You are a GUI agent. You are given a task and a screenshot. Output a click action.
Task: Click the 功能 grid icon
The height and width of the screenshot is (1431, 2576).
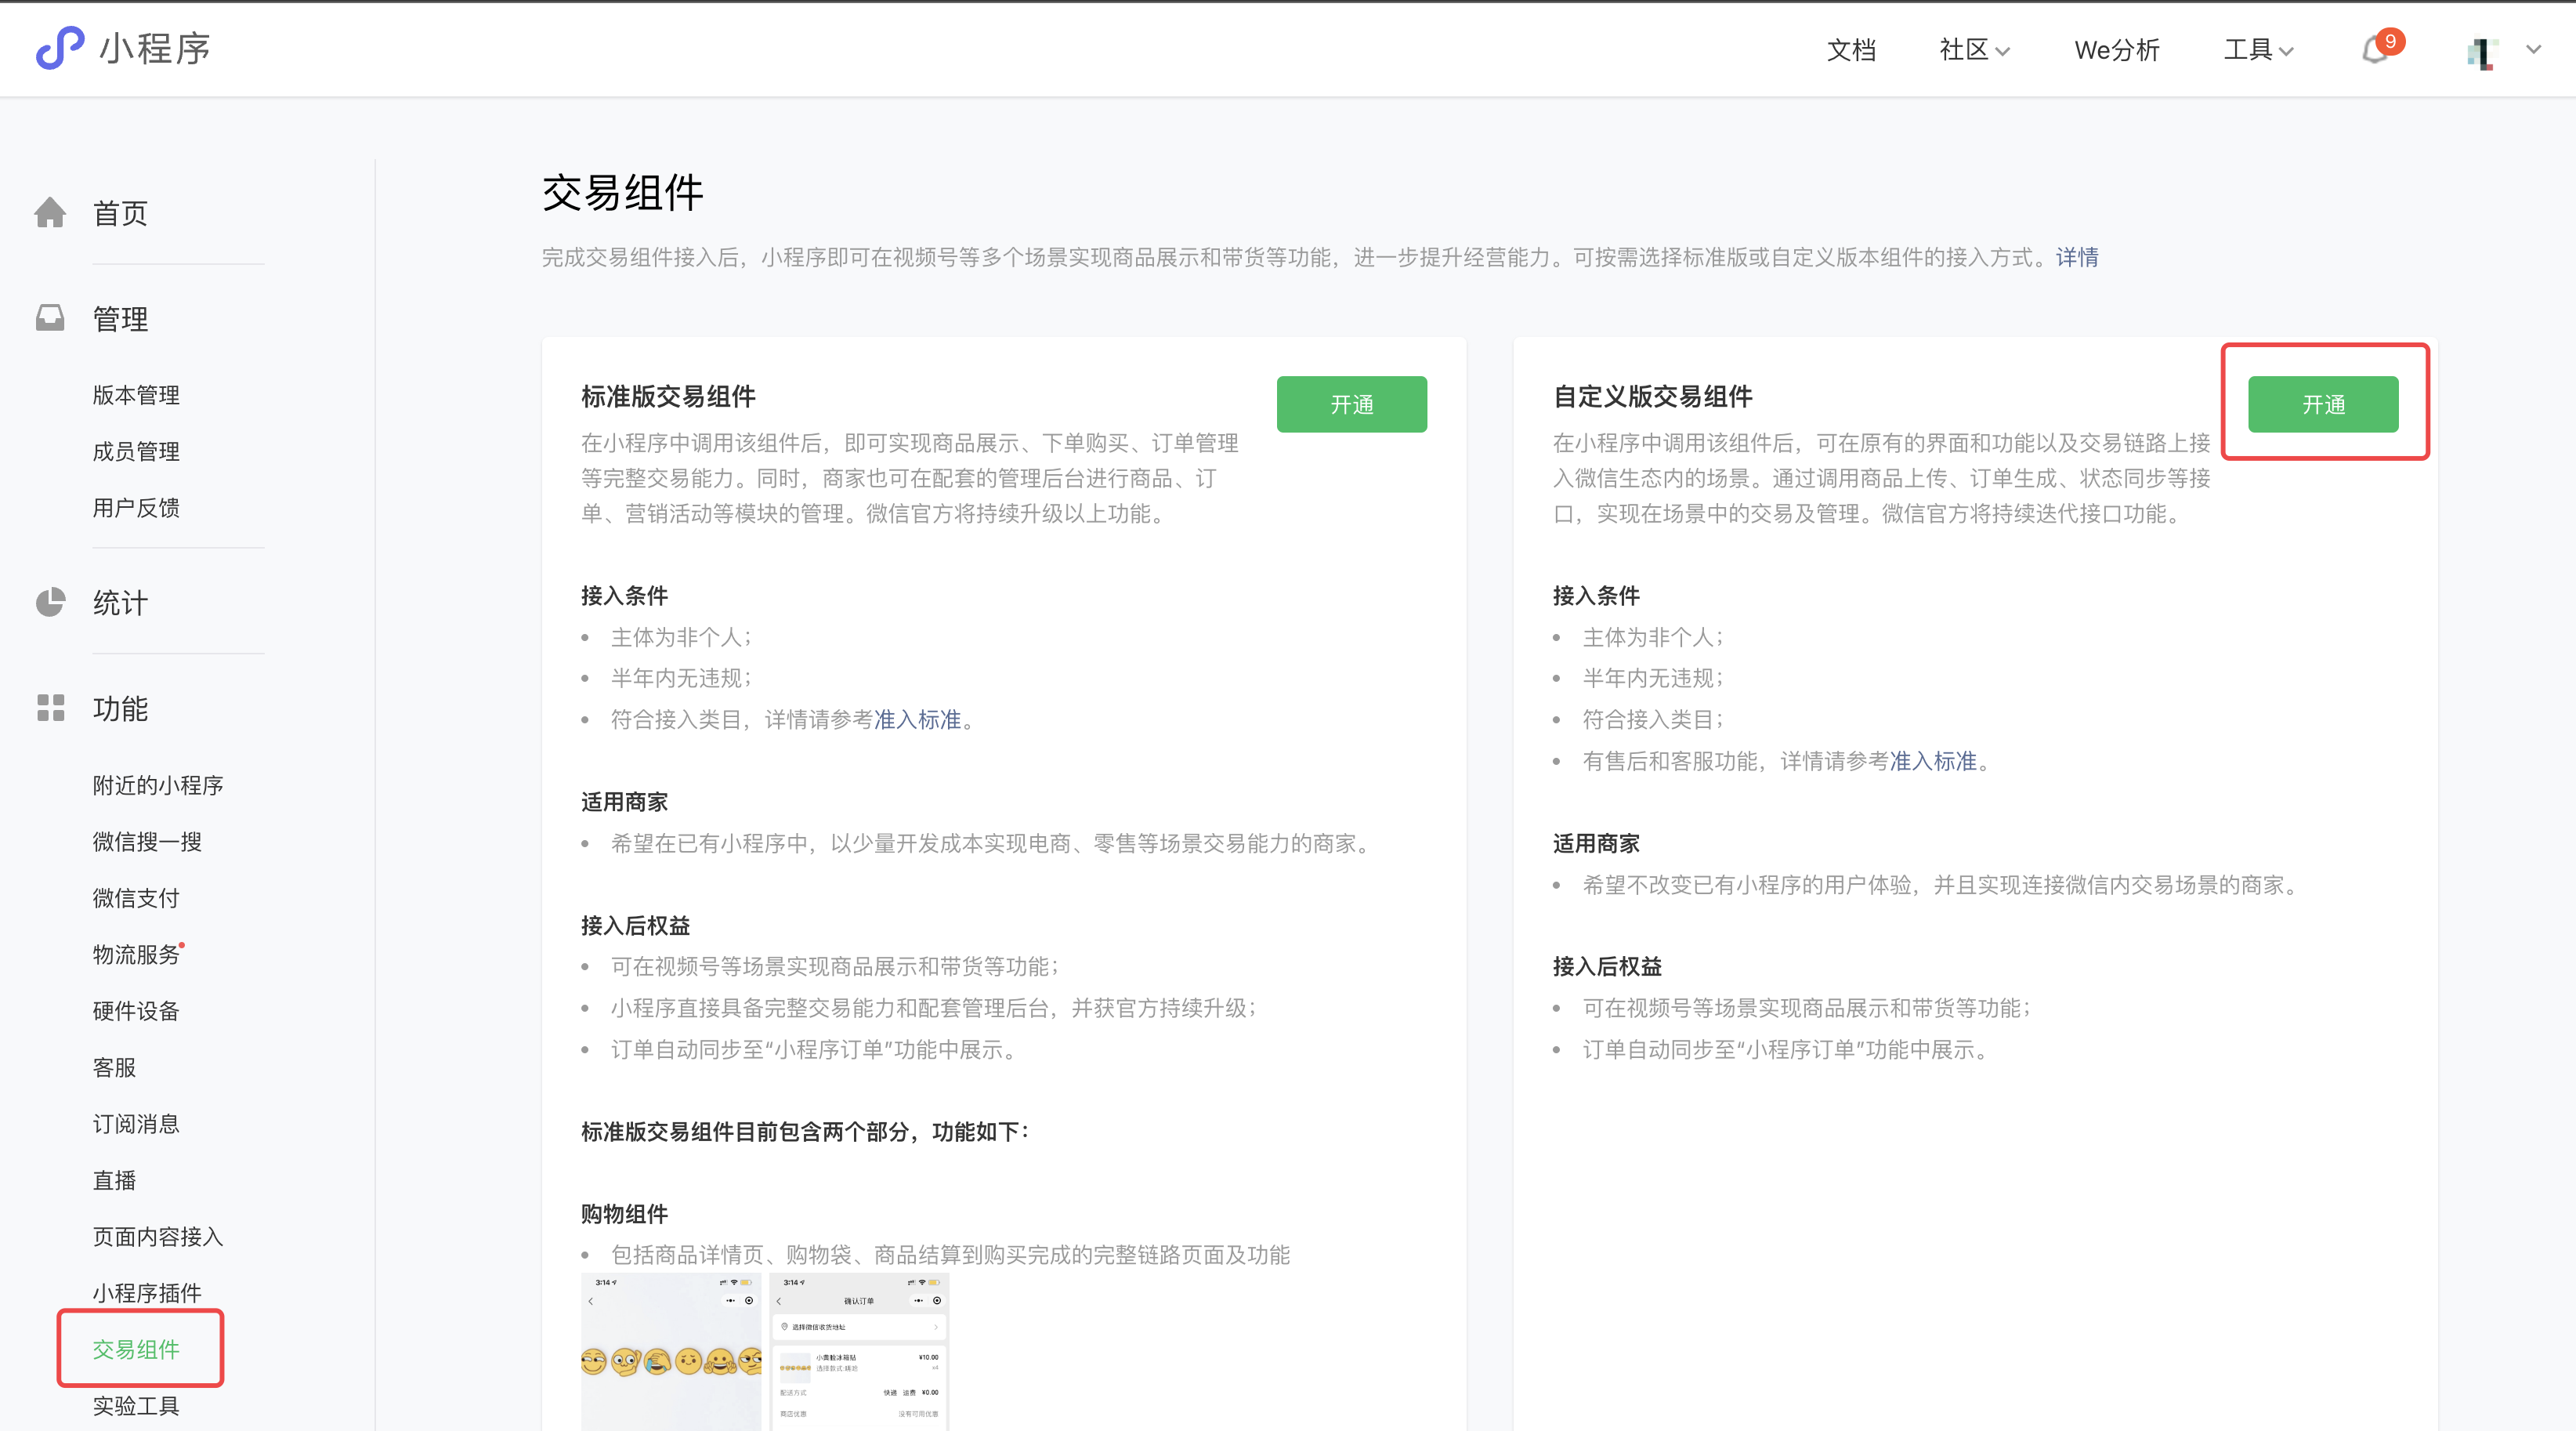[50, 708]
